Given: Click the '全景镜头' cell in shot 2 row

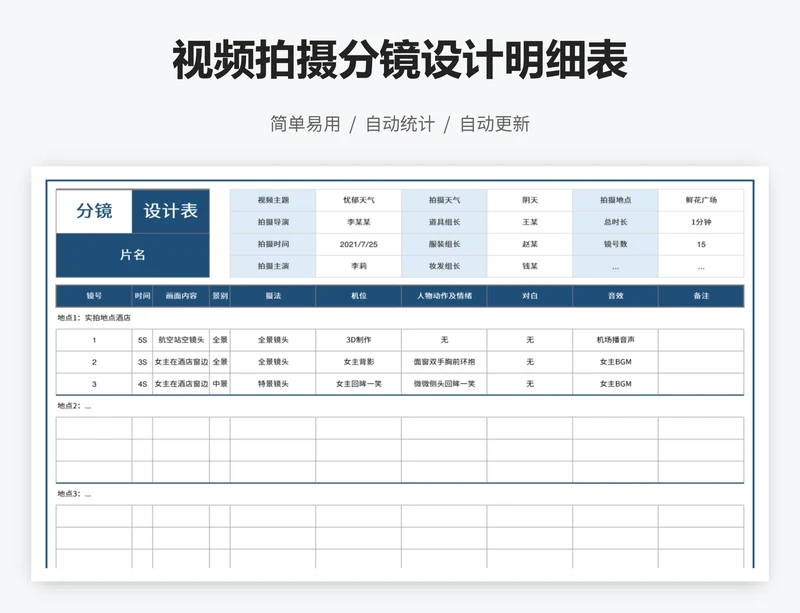Looking at the screenshot, I should pyautogui.click(x=273, y=362).
